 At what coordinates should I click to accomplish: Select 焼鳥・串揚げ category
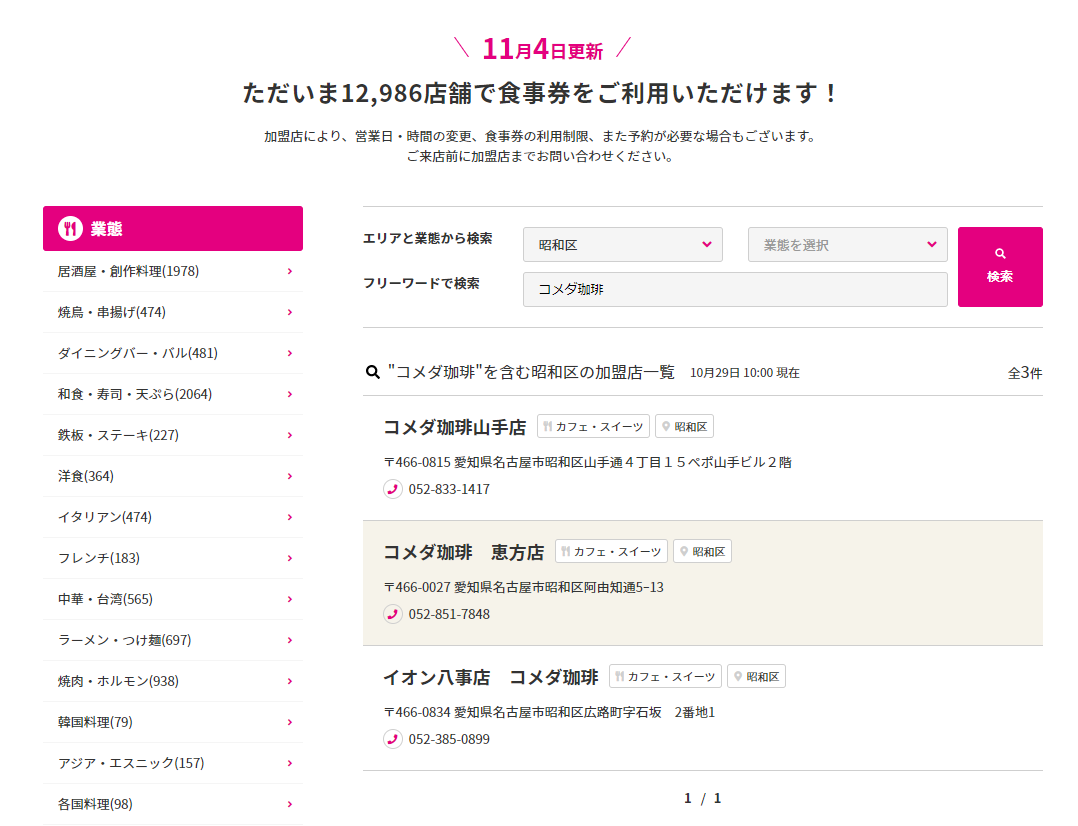(x=112, y=312)
